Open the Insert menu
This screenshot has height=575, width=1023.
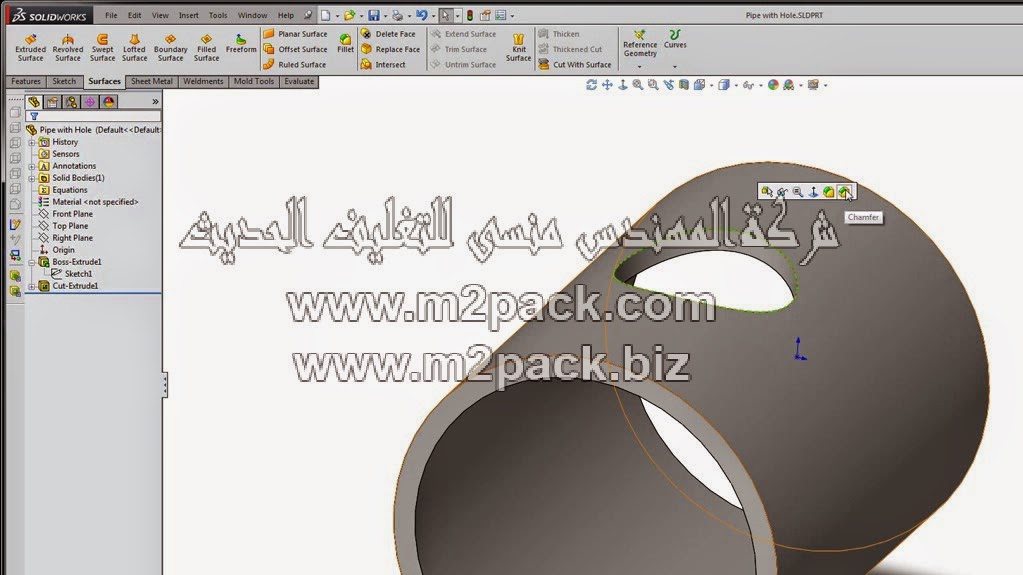pyautogui.click(x=189, y=15)
